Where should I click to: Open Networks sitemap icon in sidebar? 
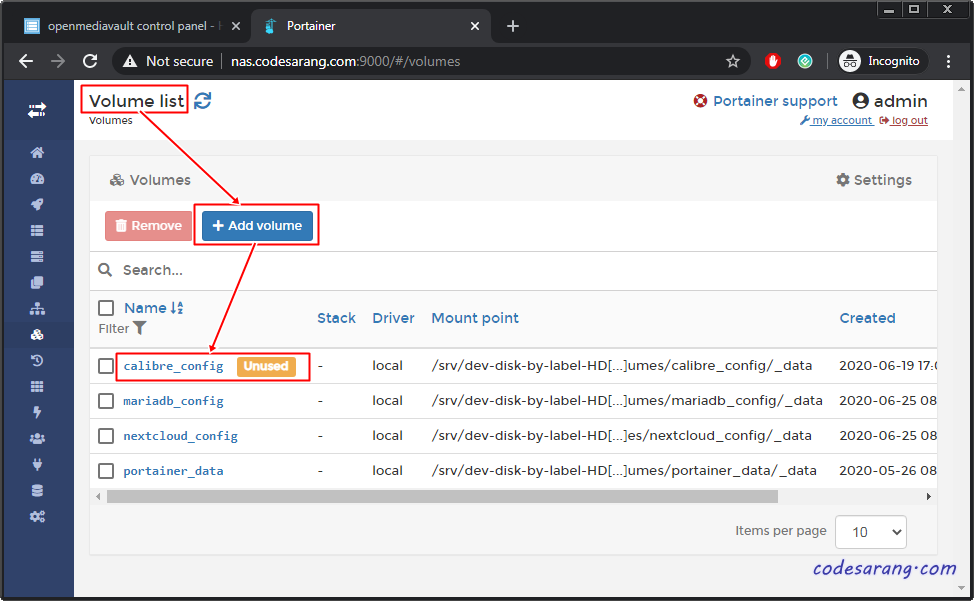pyautogui.click(x=37, y=309)
